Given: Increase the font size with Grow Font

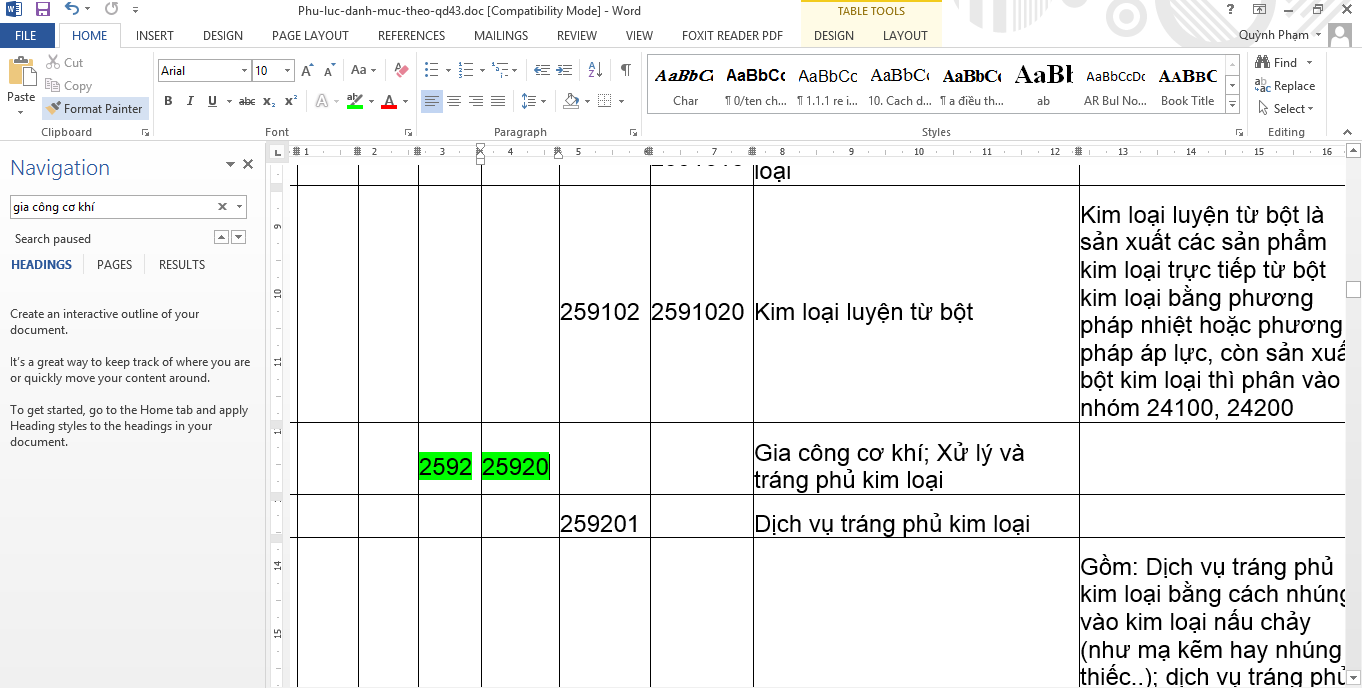Looking at the screenshot, I should click(308, 71).
